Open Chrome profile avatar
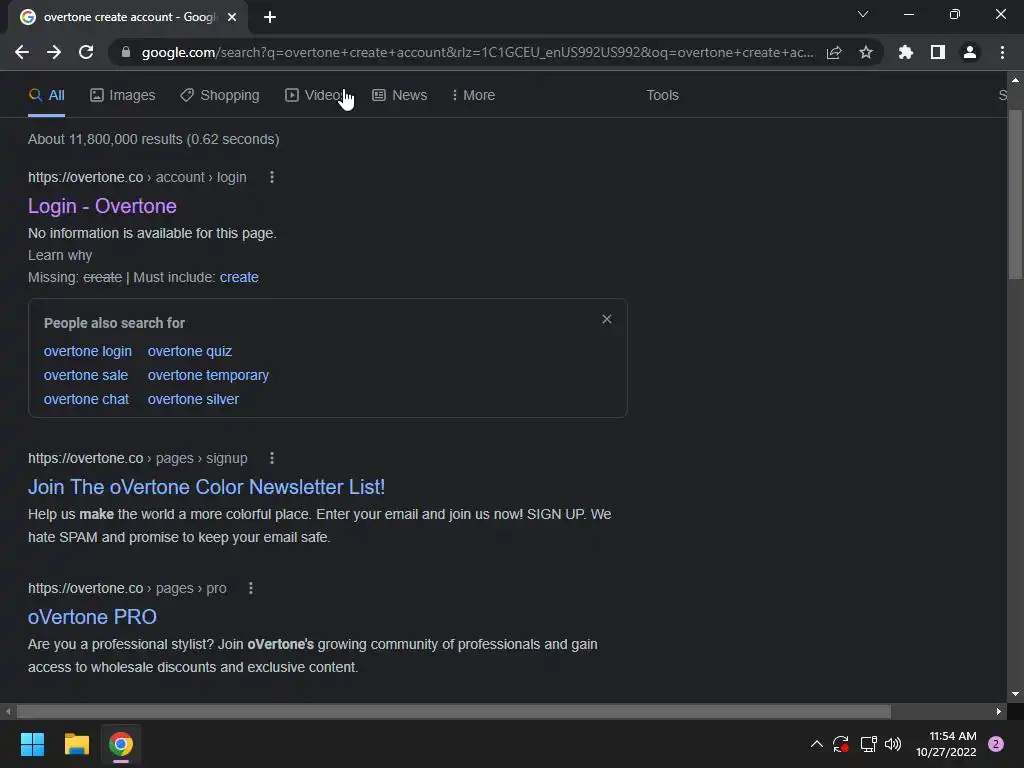1024x768 pixels. click(x=970, y=52)
